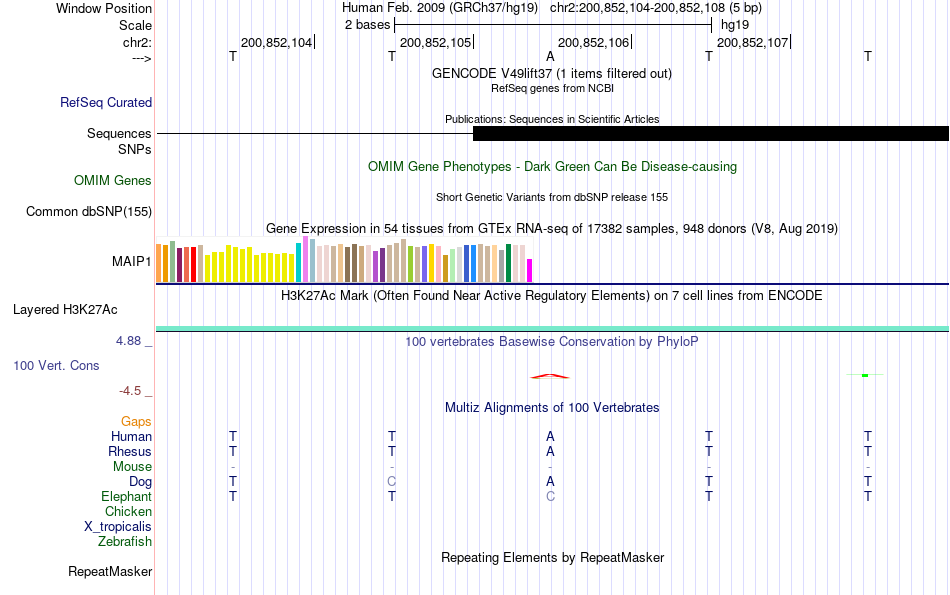Click the -4.5 PhyloP lower scale value
This screenshot has height=595, width=950.
[x=130, y=391]
